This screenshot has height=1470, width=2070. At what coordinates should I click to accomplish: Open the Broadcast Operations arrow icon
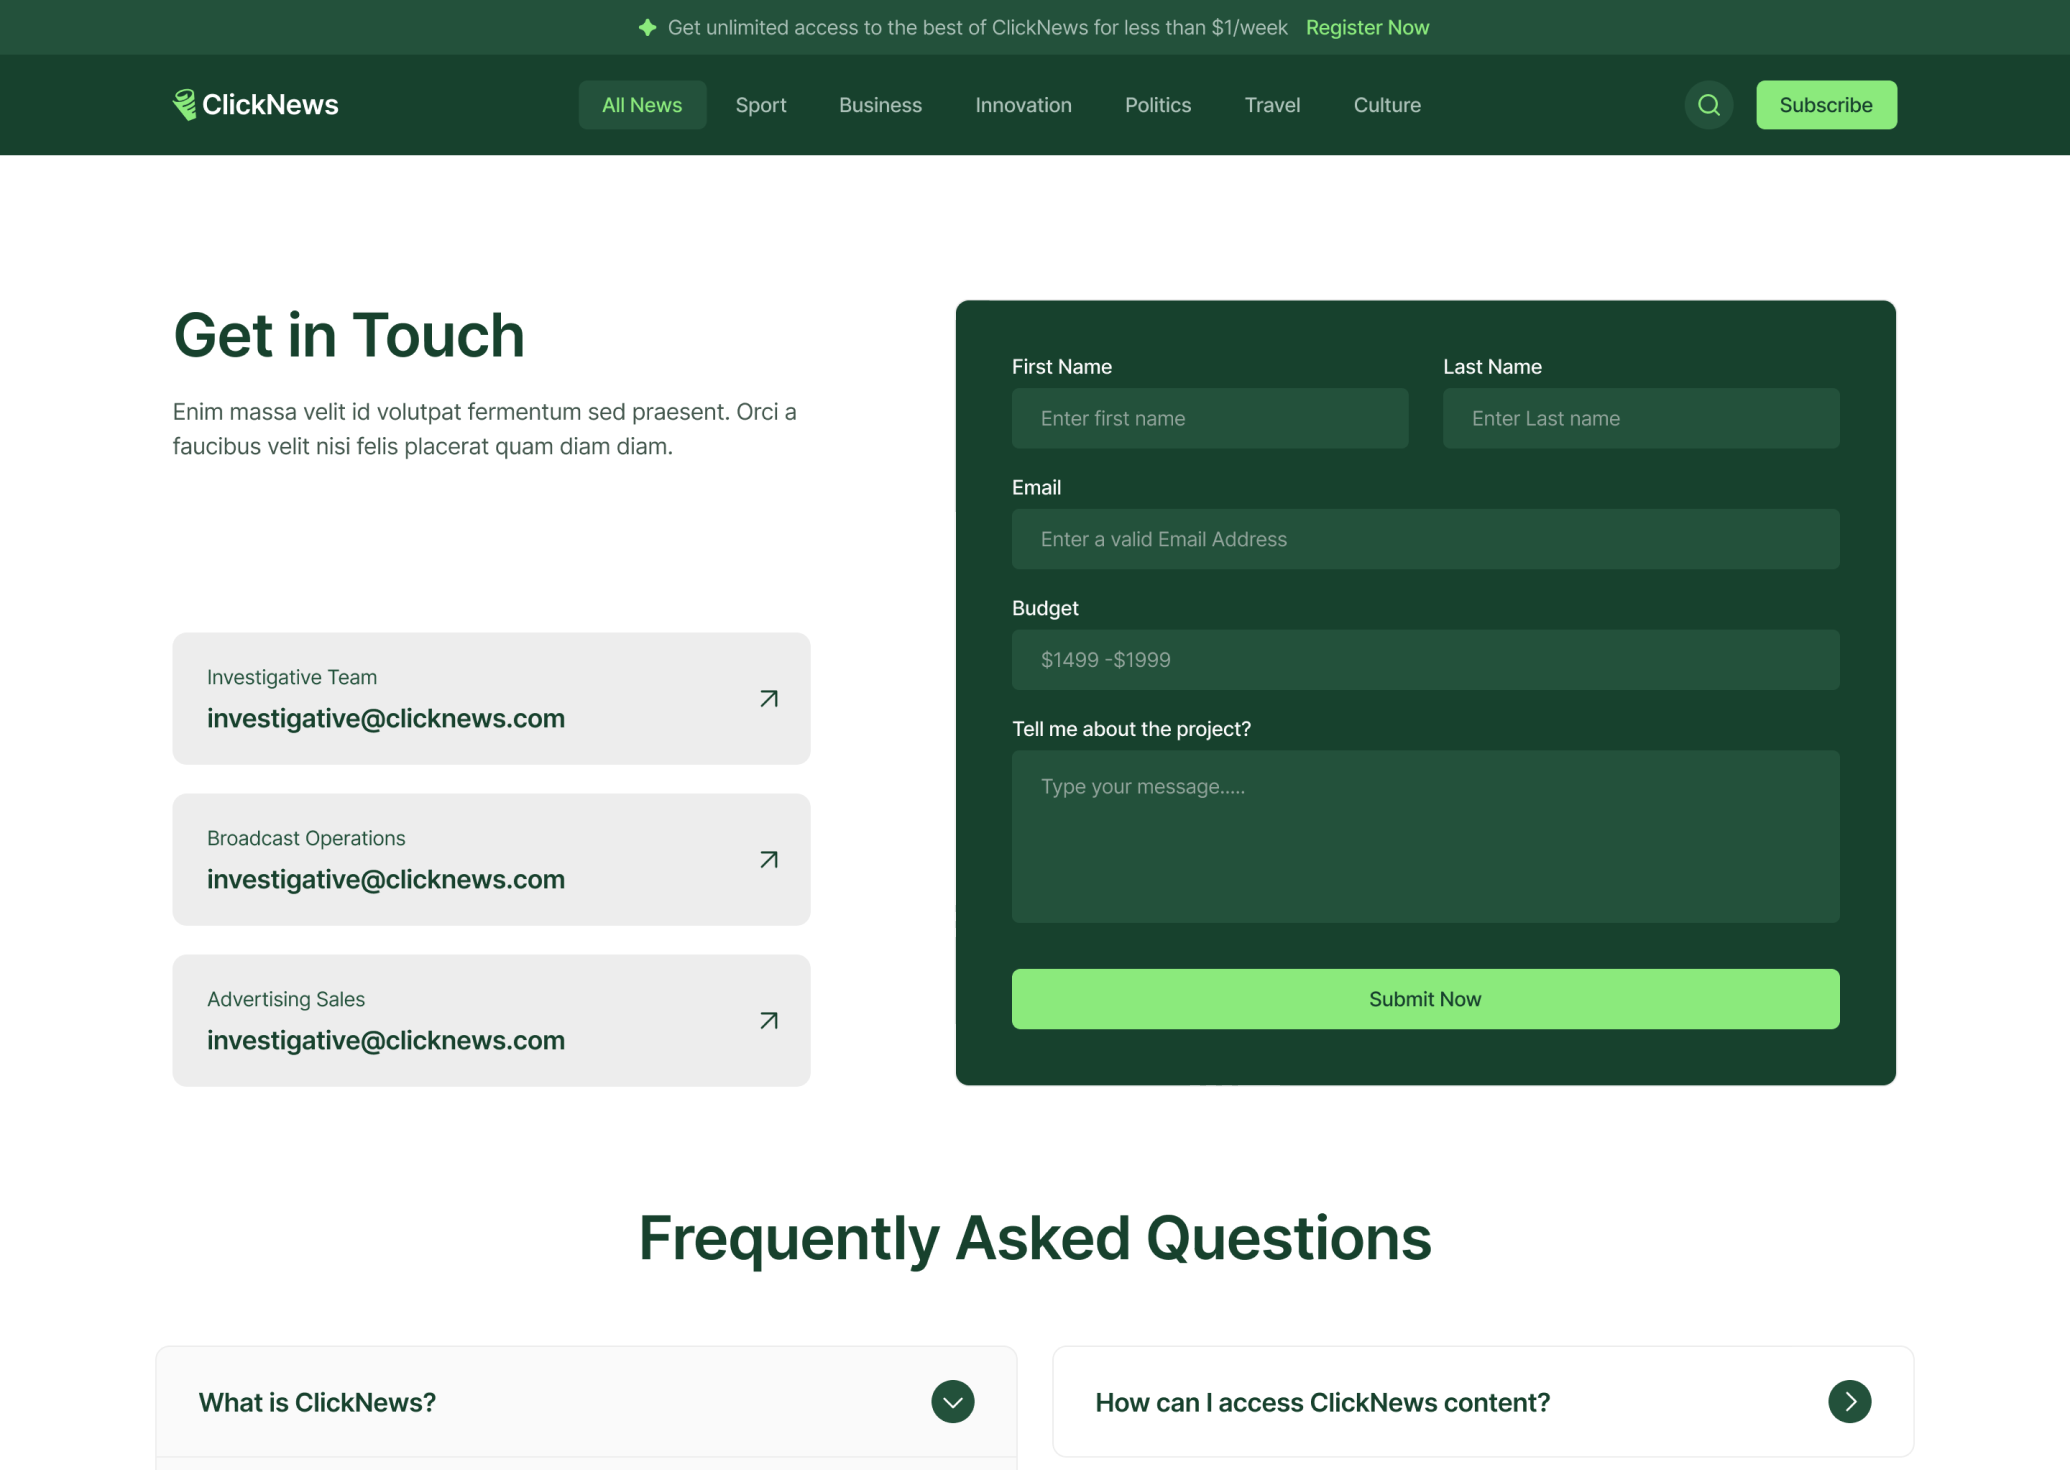(768, 860)
